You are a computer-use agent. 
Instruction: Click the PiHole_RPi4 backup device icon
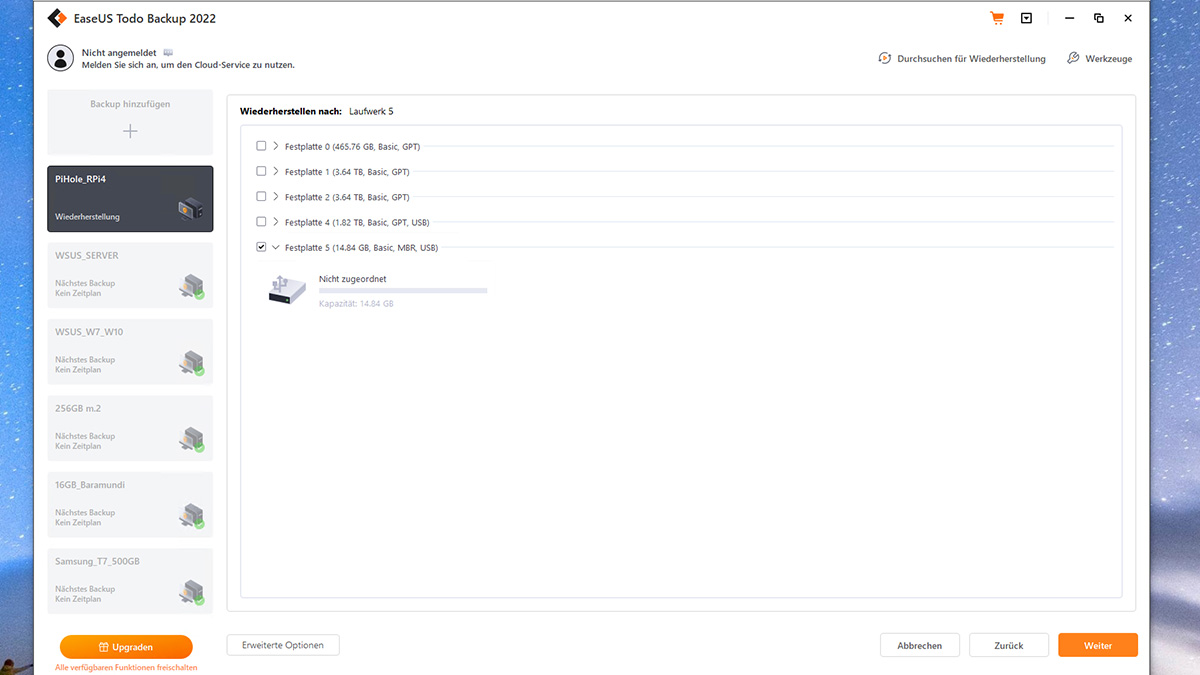(x=191, y=210)
